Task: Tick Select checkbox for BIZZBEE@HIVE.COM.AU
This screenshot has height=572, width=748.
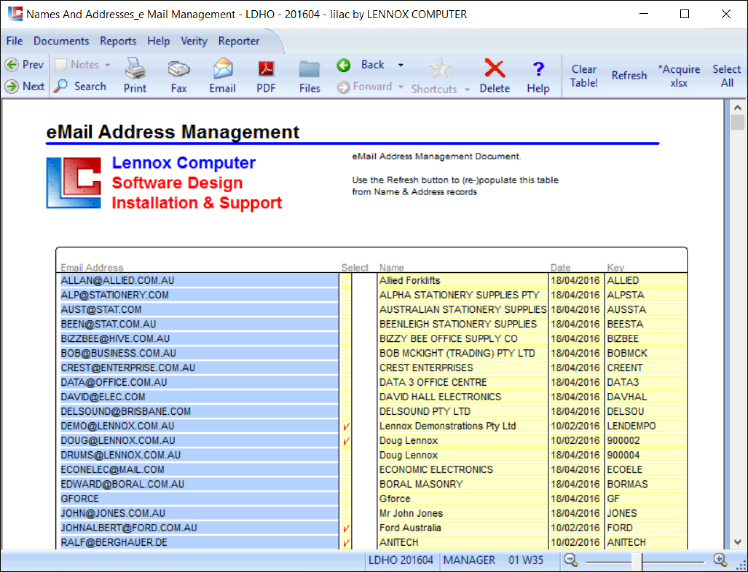Action: click(x=346, y=339)
